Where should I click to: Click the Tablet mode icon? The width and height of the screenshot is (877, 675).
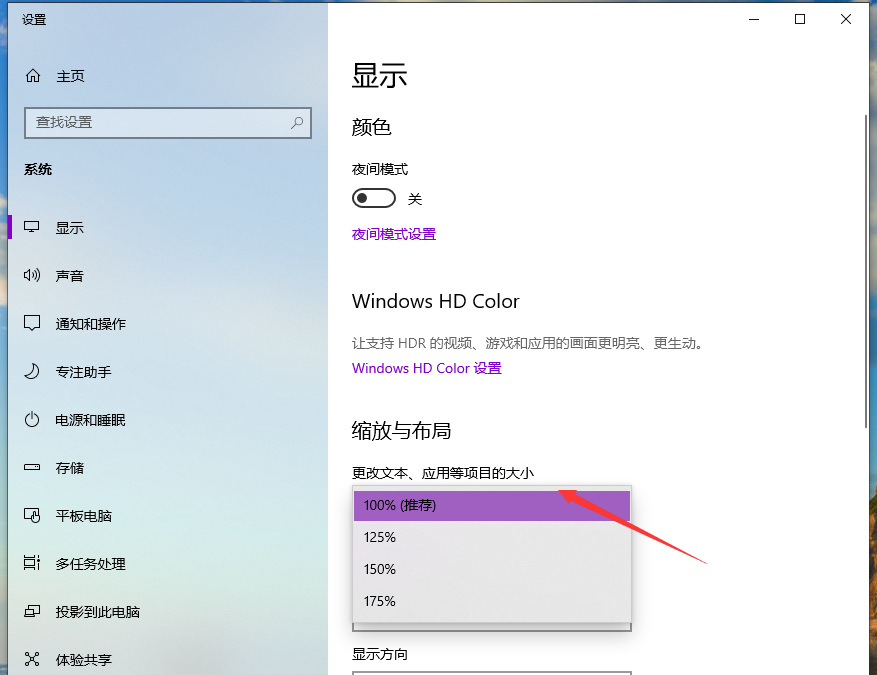[x=33, y=516]
